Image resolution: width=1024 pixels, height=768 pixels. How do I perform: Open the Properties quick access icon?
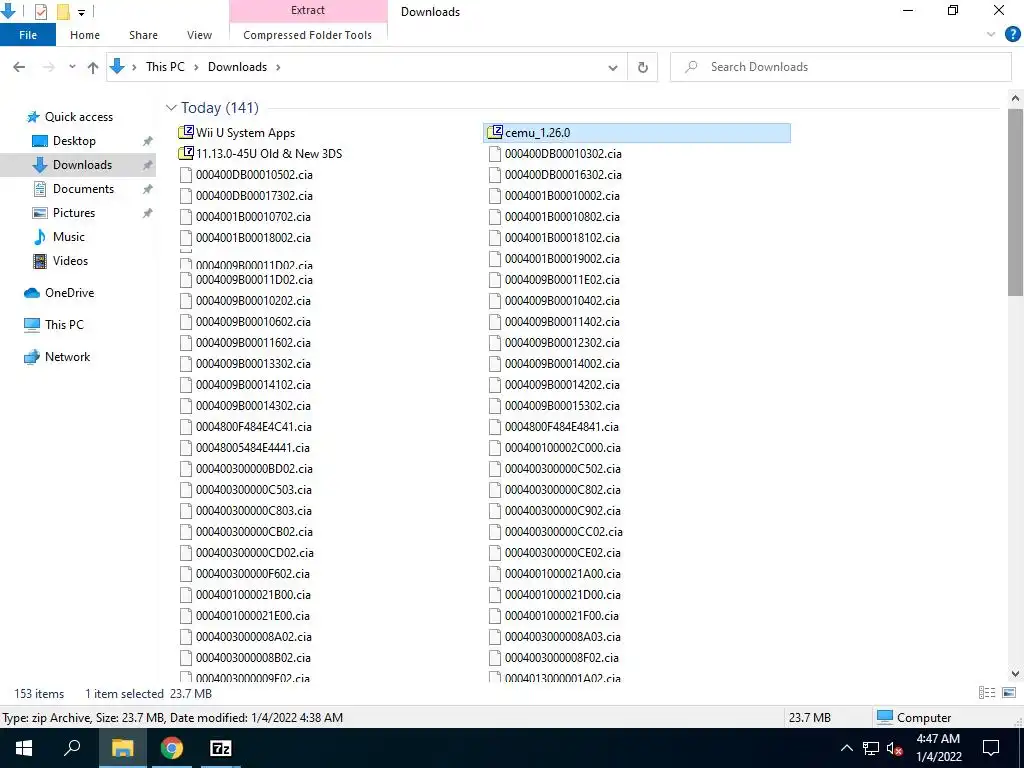pyautogui.click(x=40, y=11)
